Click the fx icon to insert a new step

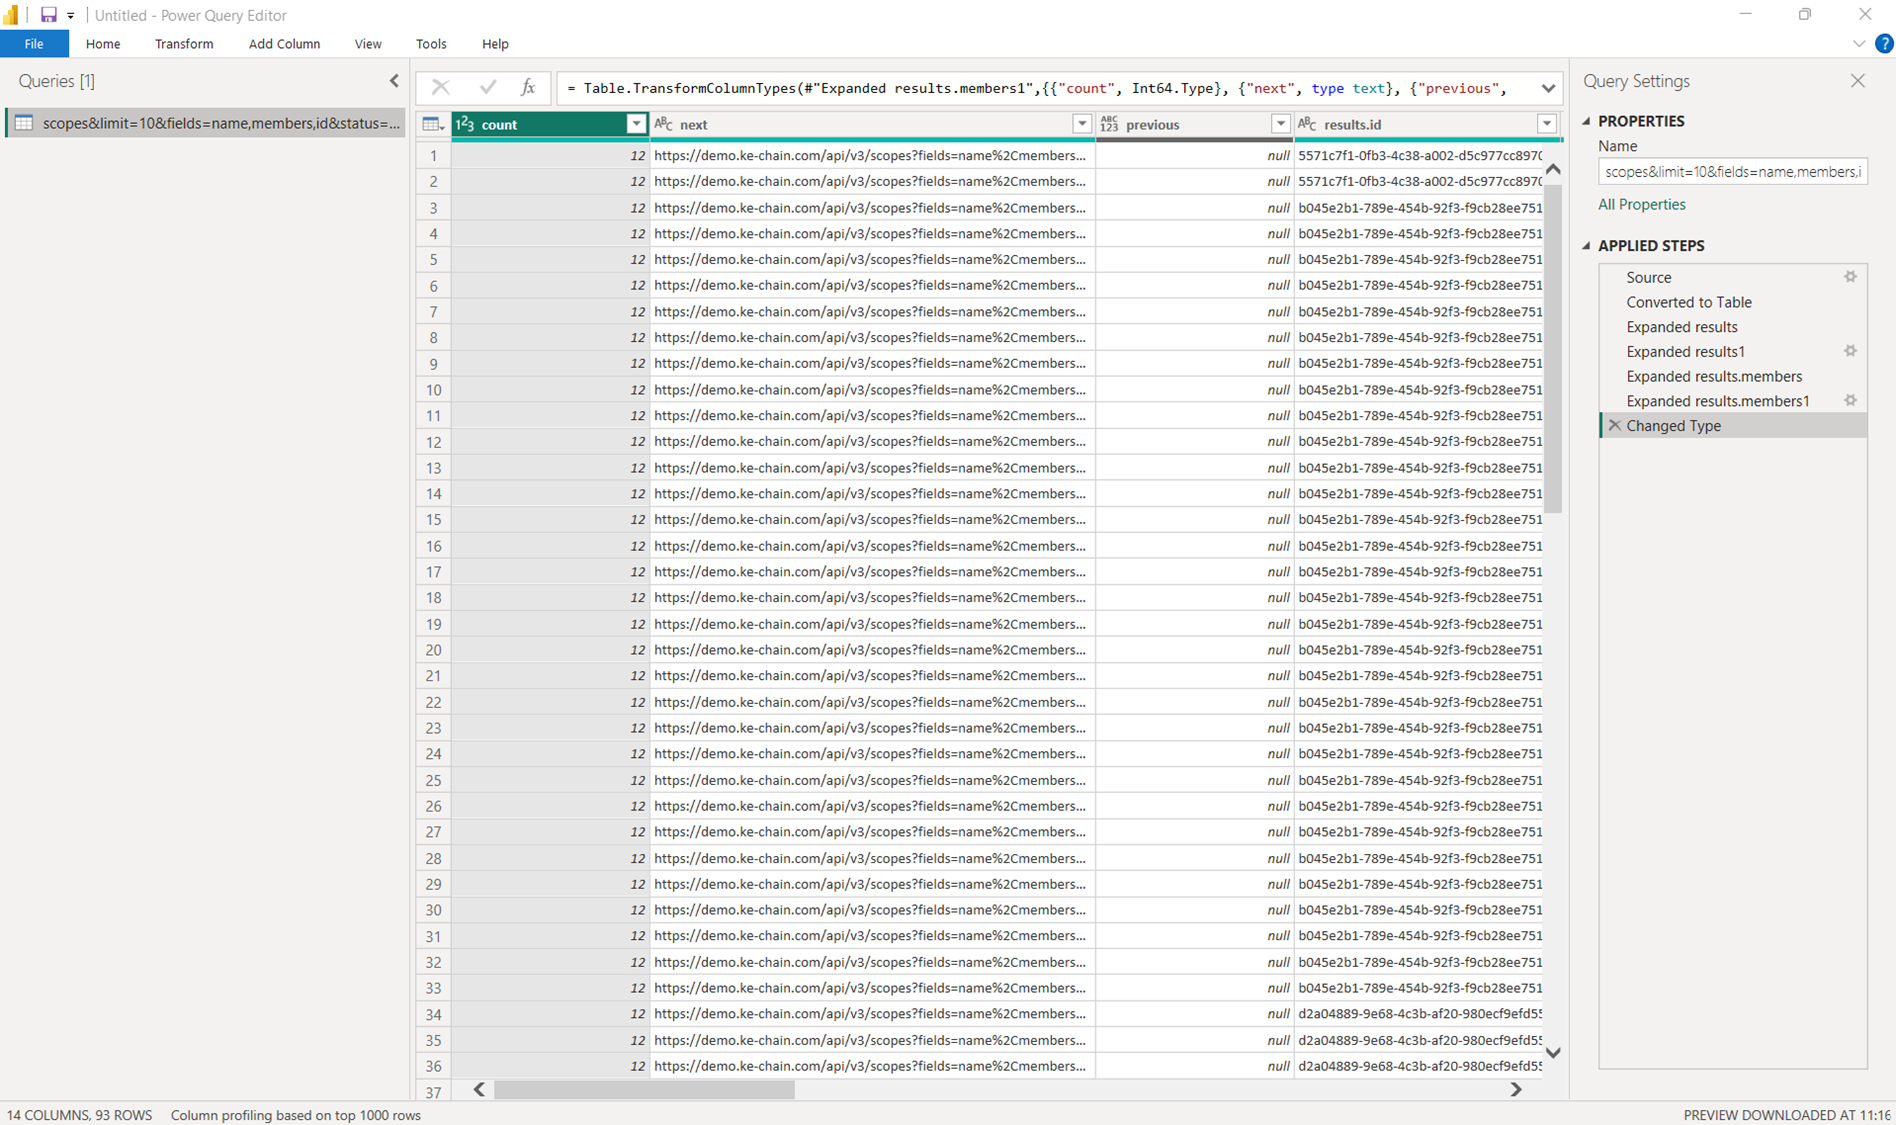pyautogui.click(x=527, y=88)
